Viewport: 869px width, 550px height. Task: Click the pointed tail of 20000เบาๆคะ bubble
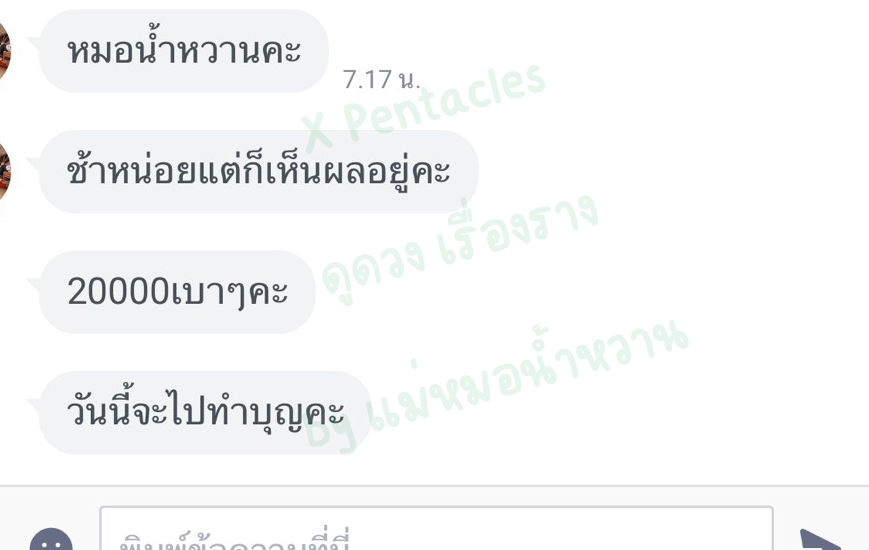[33, 283]
